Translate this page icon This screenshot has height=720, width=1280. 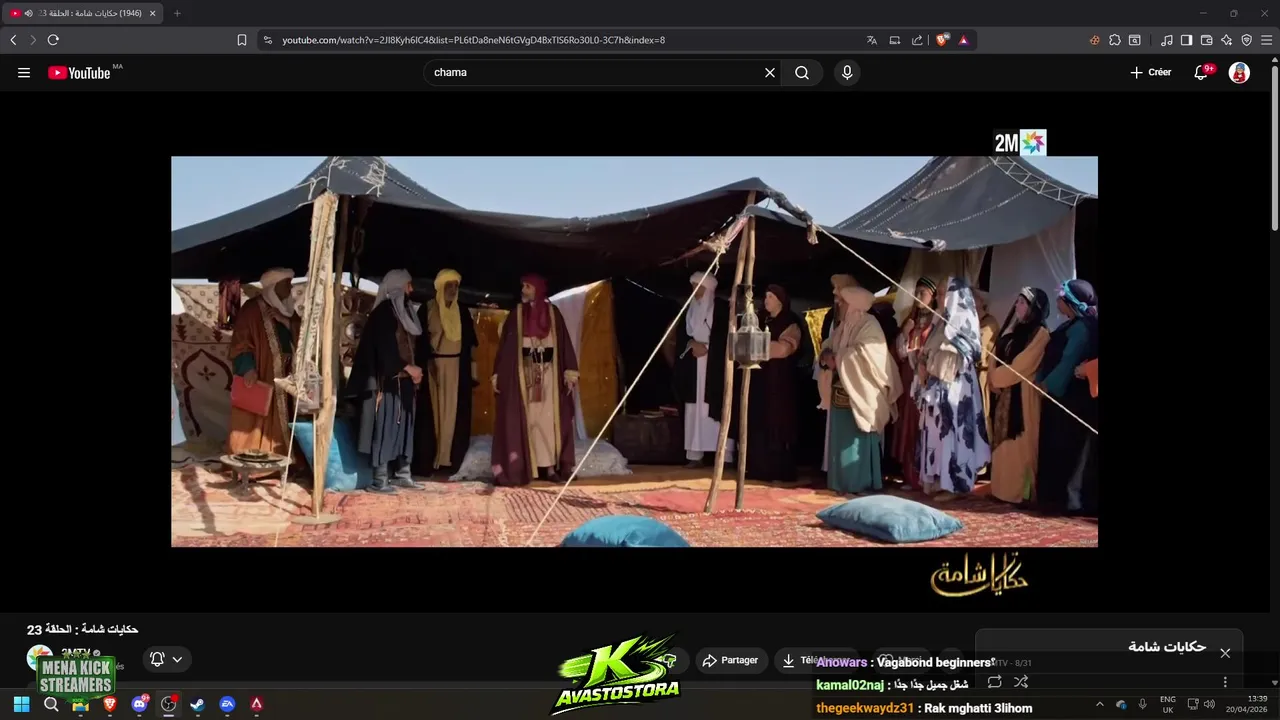click(872, 40)
